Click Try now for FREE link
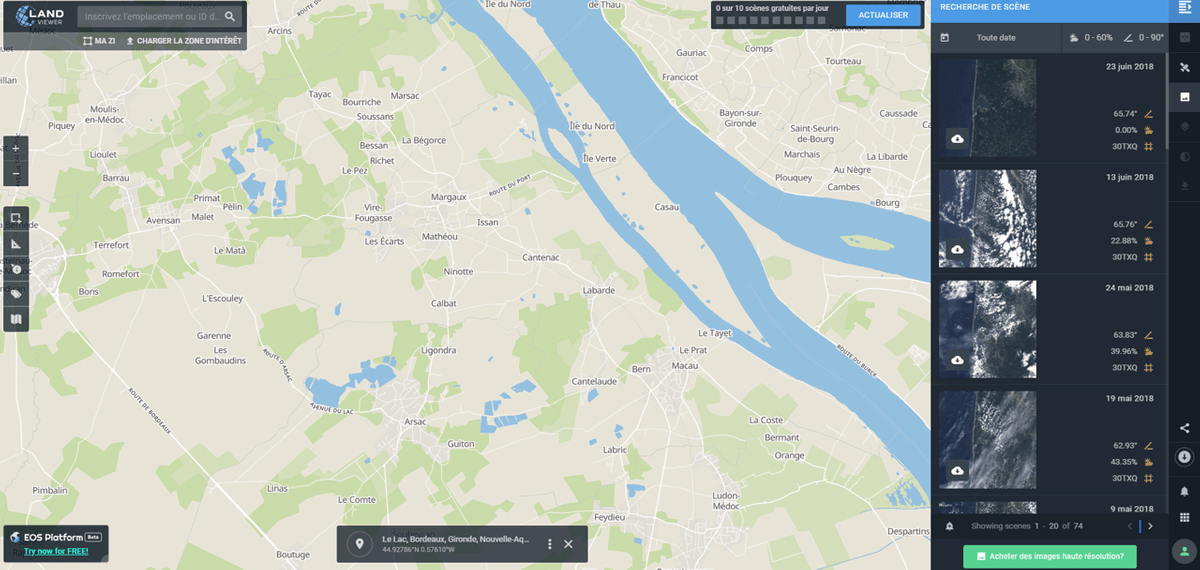Image resolution: width=1200 pixels, height=570 pixels. (x=55, y=551)
